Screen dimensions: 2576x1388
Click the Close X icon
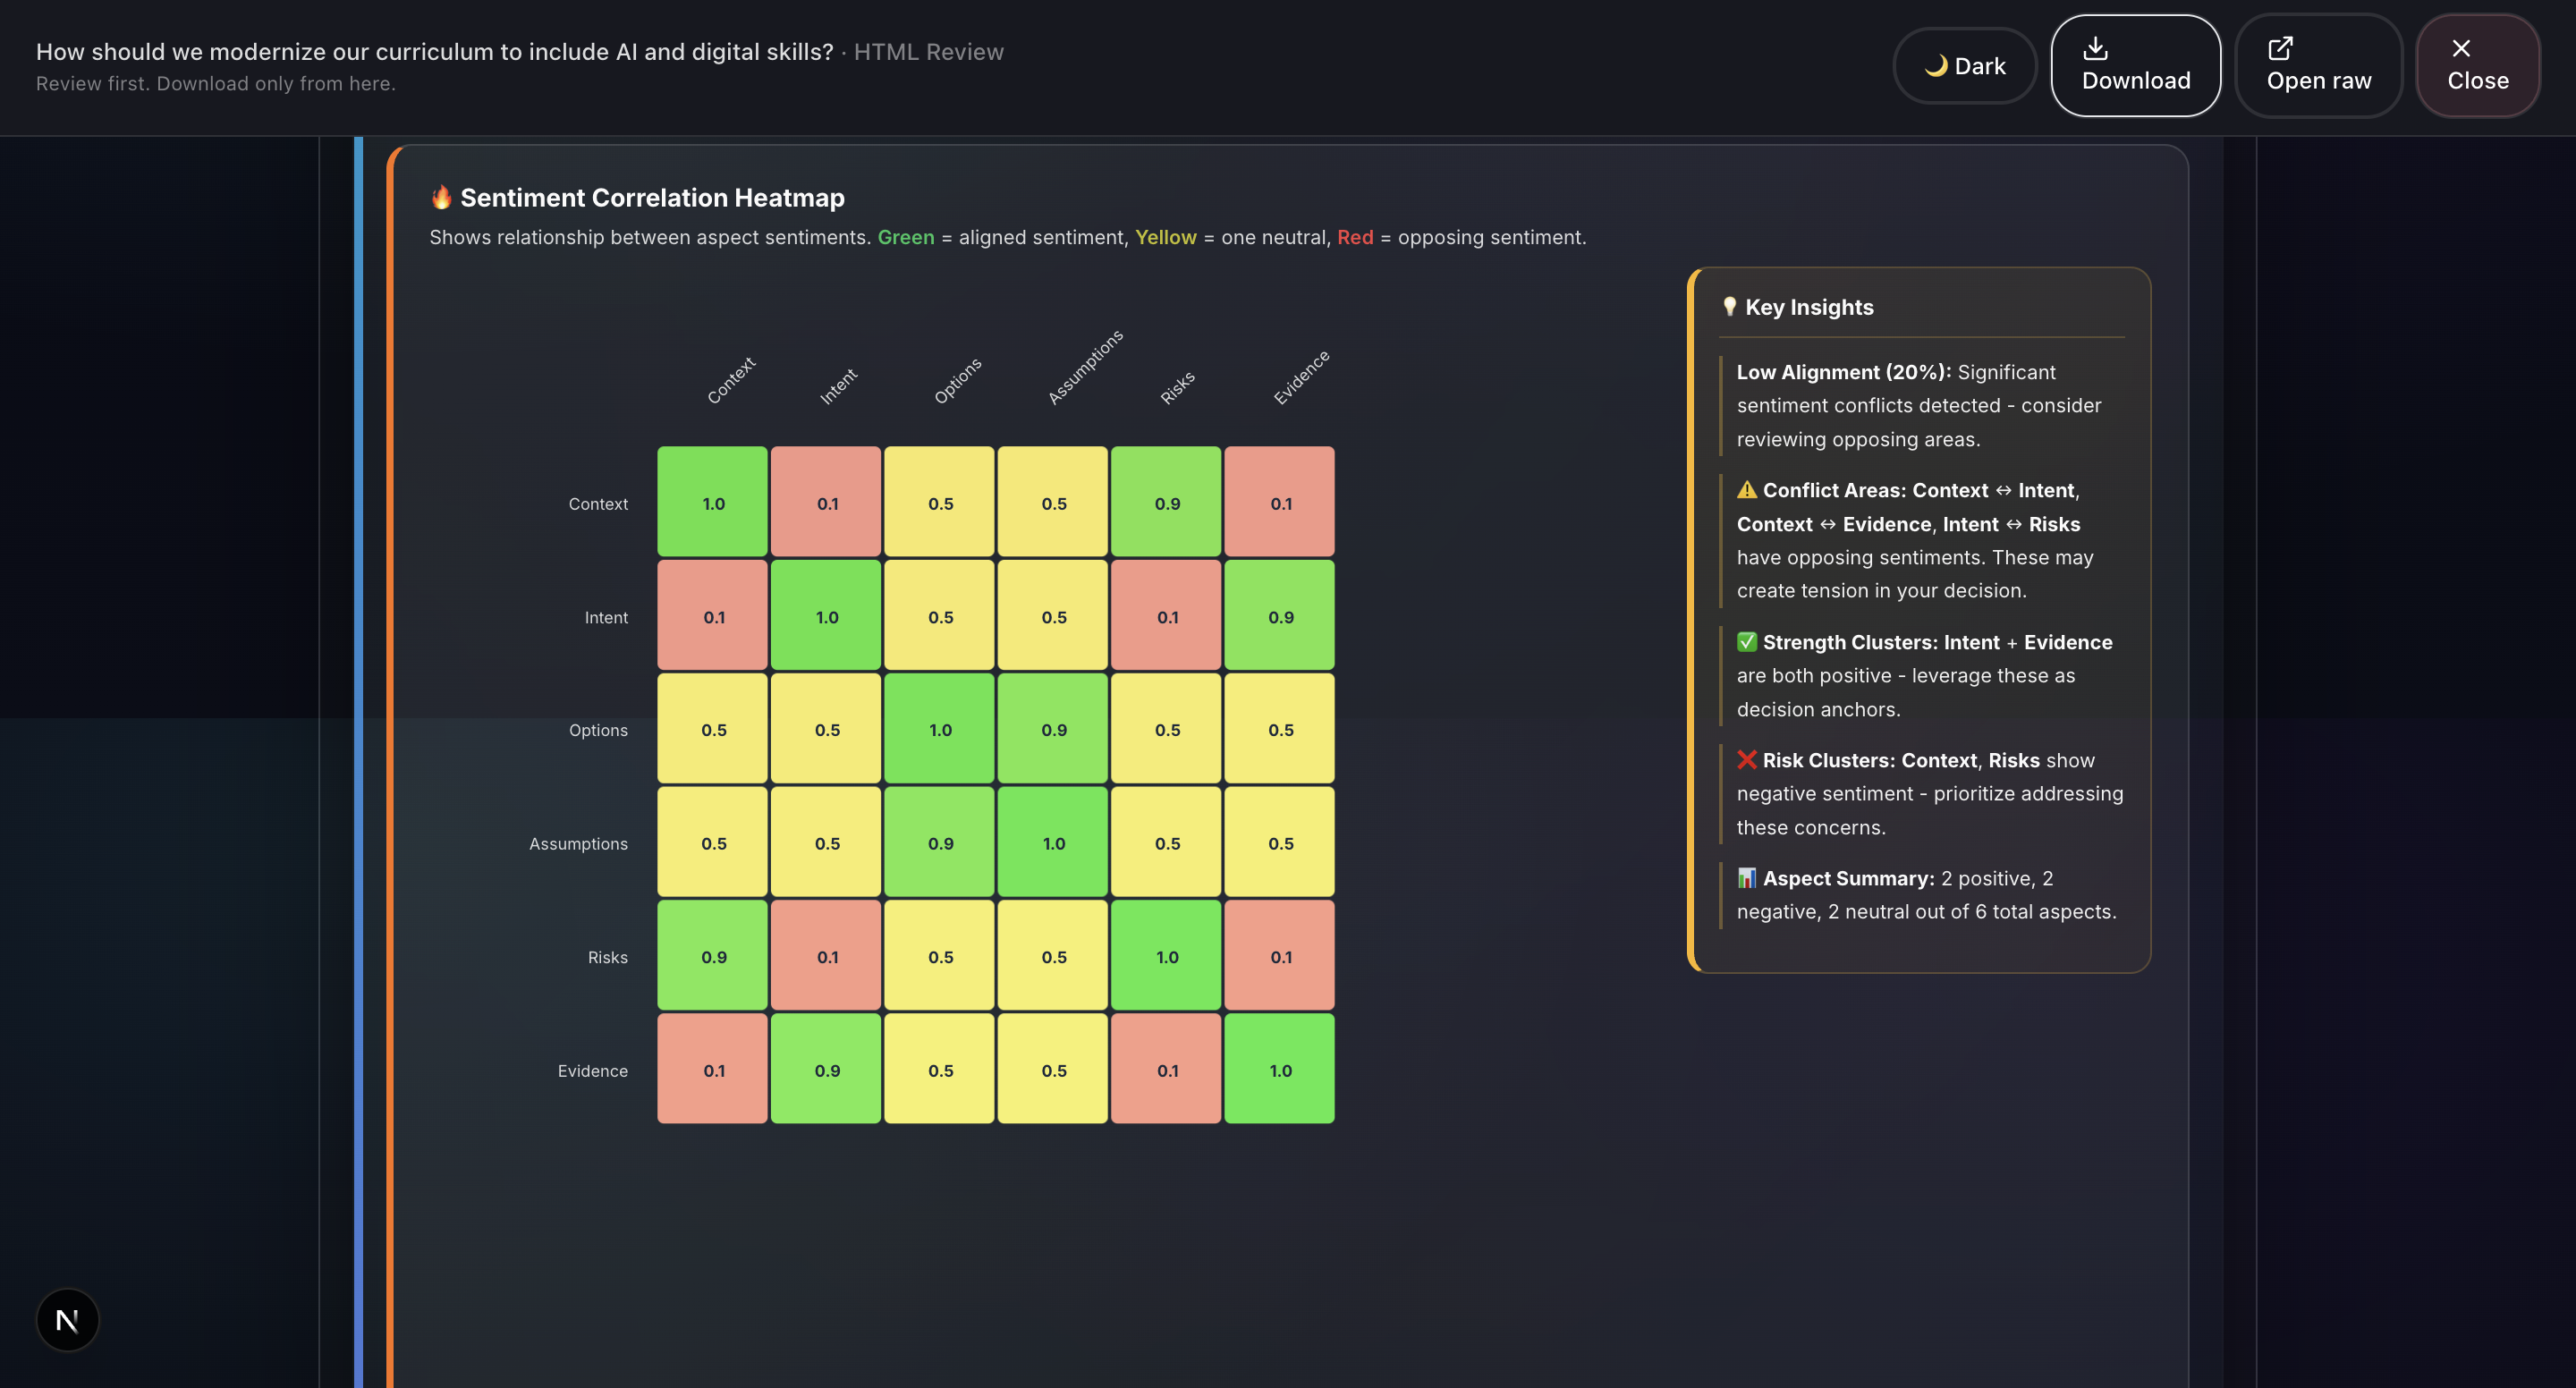click(x=2461, y=48)
